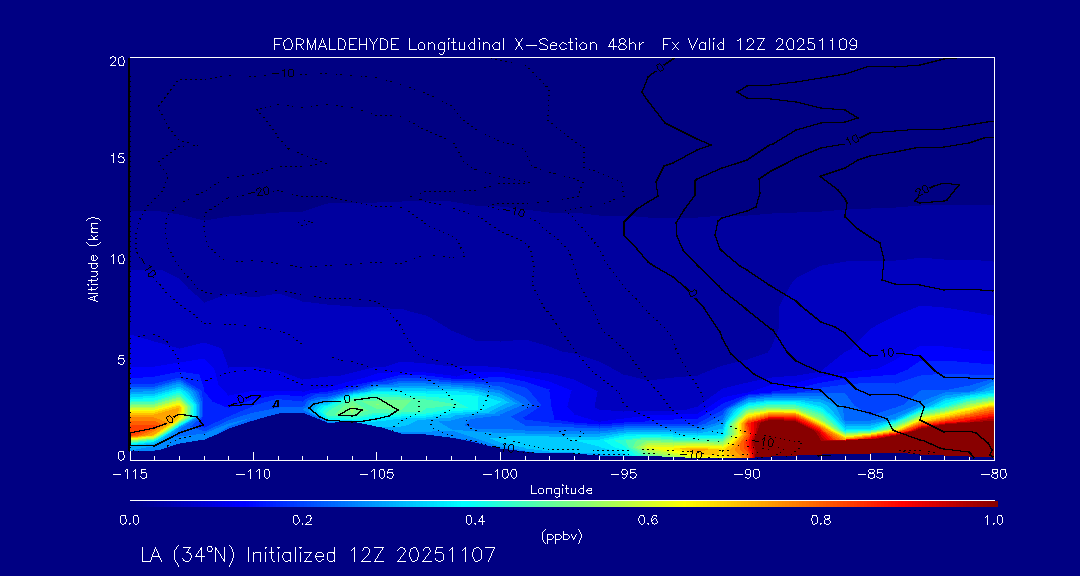Click the 15 km altitude tick label
This screenshot has width=1080, height=576.
tap(115, 160)
